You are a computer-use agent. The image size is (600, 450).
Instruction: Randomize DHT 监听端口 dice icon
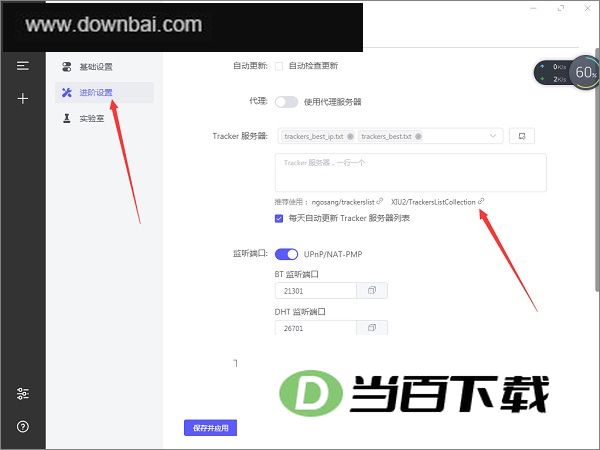point(372,328)
